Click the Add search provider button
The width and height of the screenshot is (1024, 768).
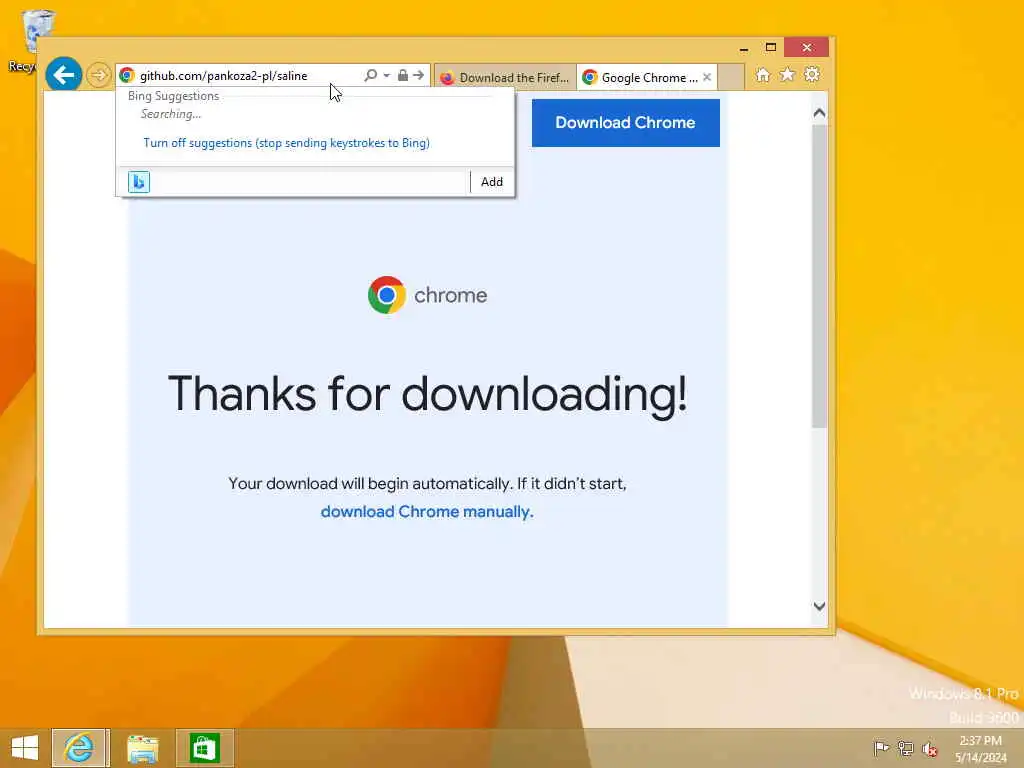coord(492,182)
